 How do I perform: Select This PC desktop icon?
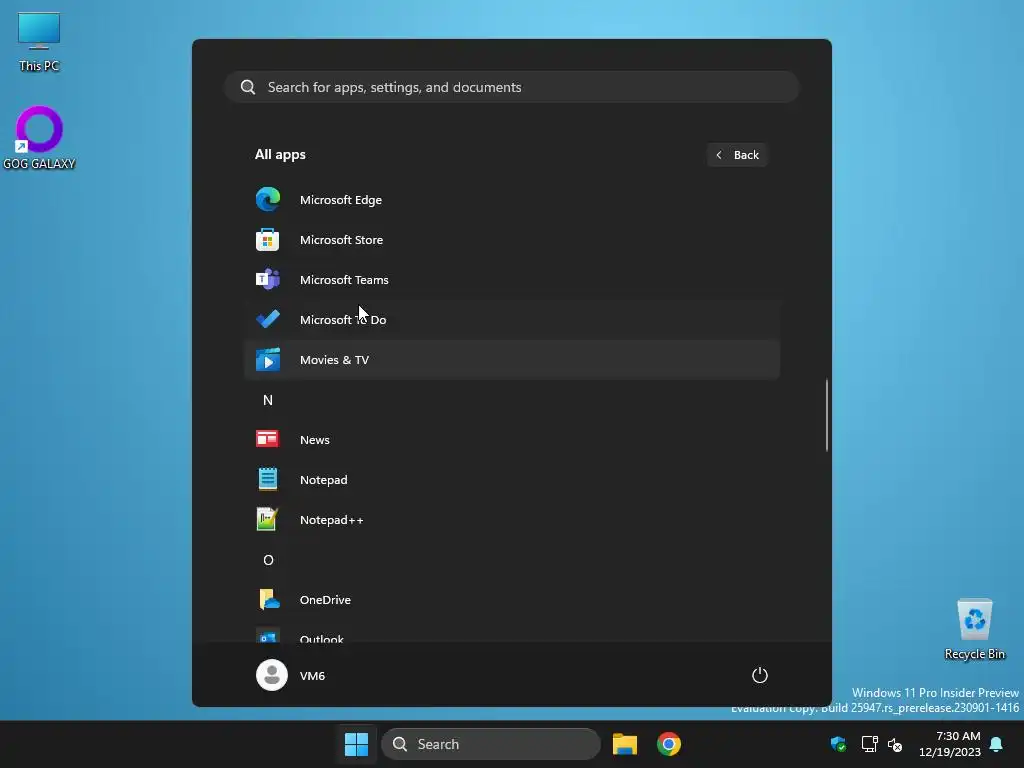pyautogui.click(x=39, y=42)
